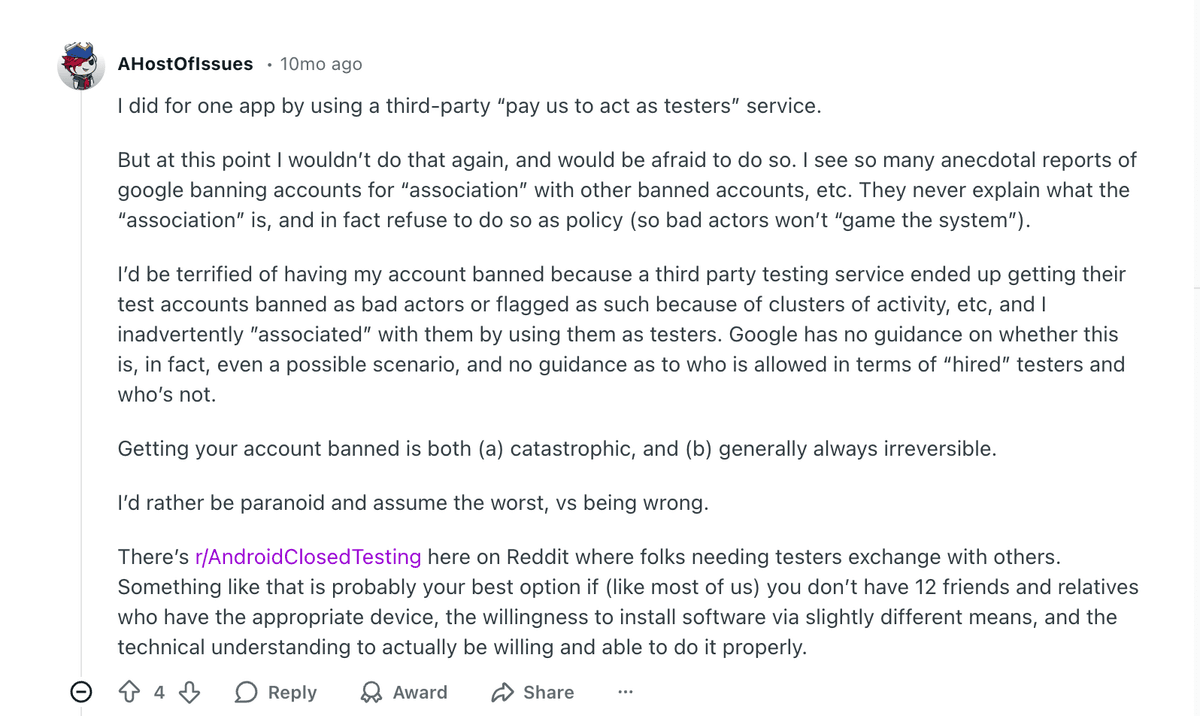Screen dimensions: 1200x716
Task: Open the permalink via the 10mo ago timestamp
Action: [320, 63]
